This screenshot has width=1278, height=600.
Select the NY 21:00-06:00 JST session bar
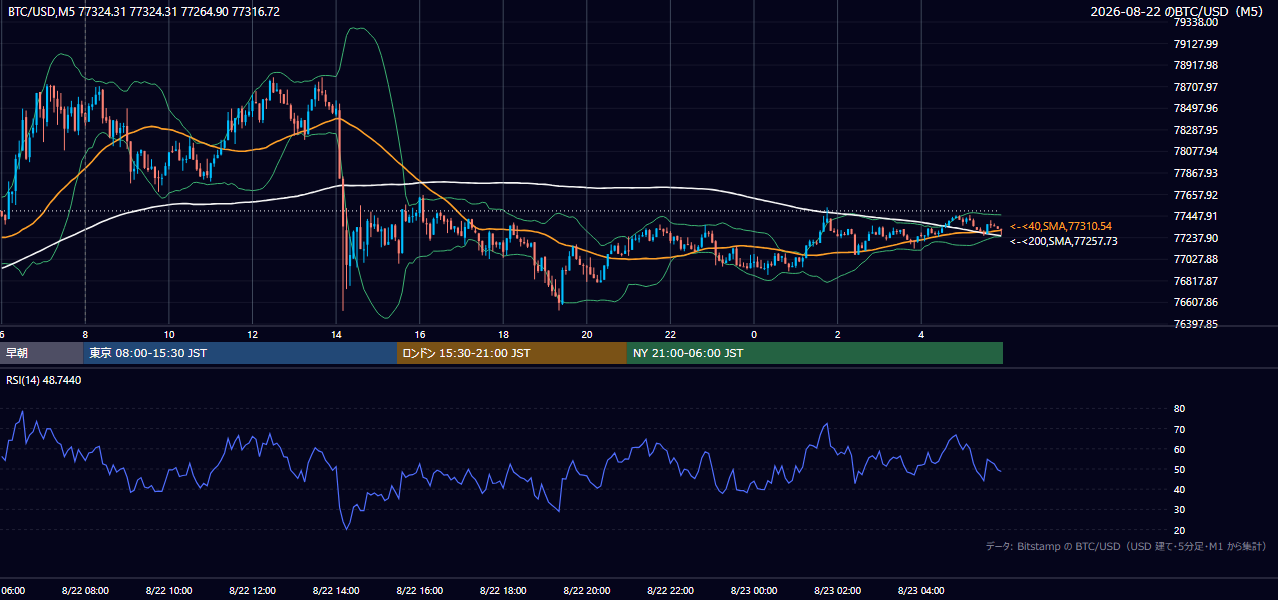(x=815, y=353)
